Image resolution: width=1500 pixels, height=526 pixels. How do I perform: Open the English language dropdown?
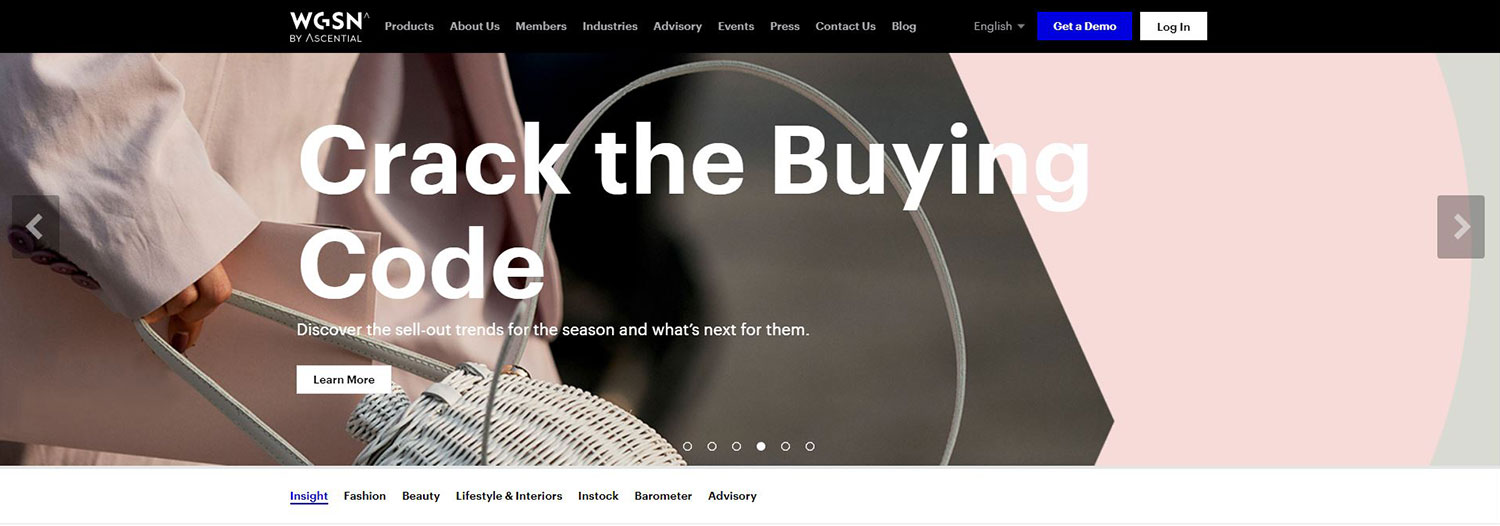999,26
